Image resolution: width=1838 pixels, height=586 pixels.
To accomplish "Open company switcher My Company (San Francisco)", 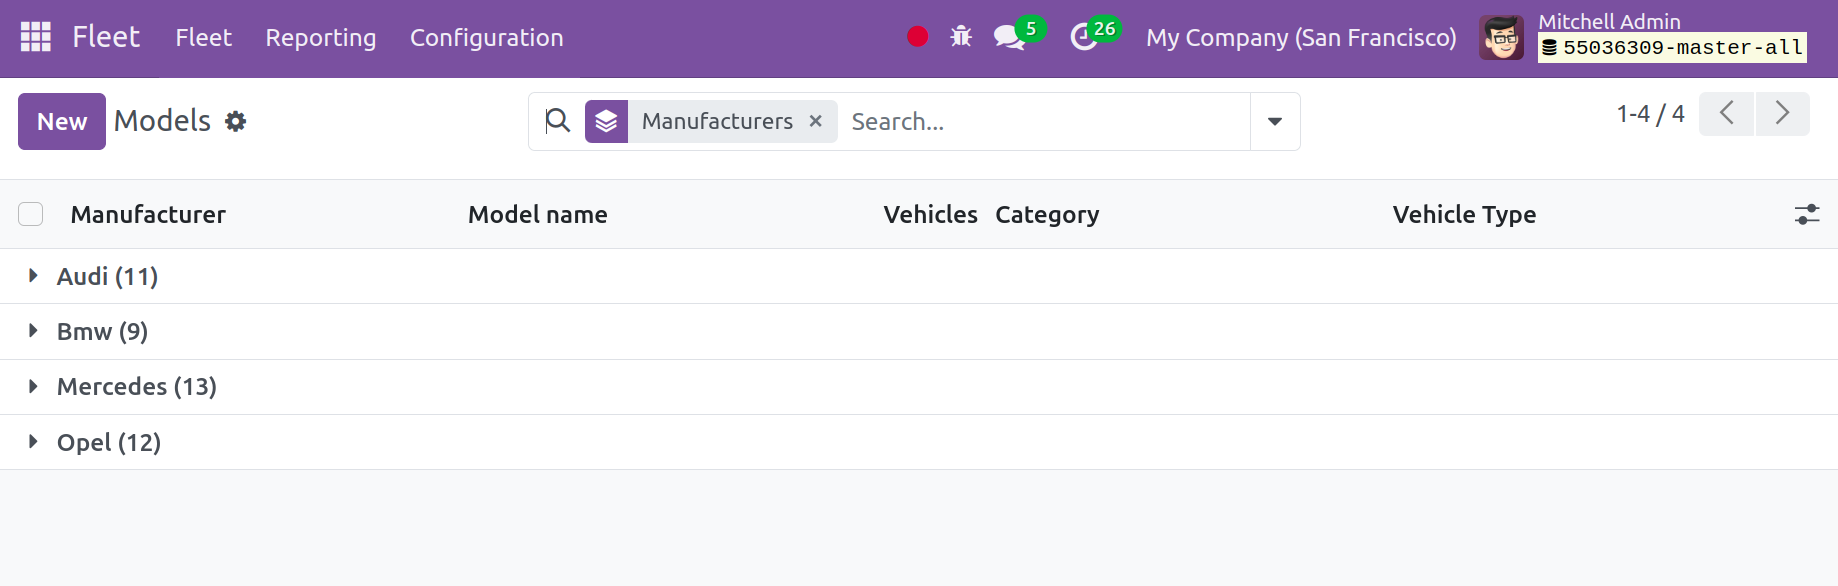I will 1301,38.
